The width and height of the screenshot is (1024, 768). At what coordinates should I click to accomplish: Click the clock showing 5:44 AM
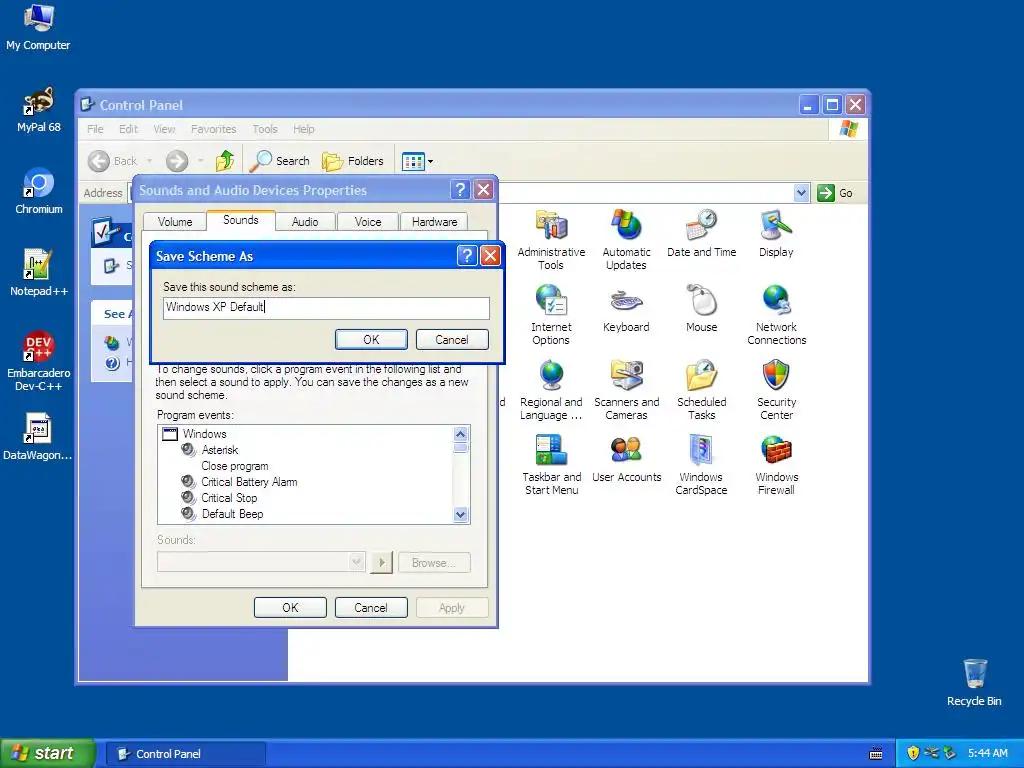pyautogui.click(x=987, y=753)
